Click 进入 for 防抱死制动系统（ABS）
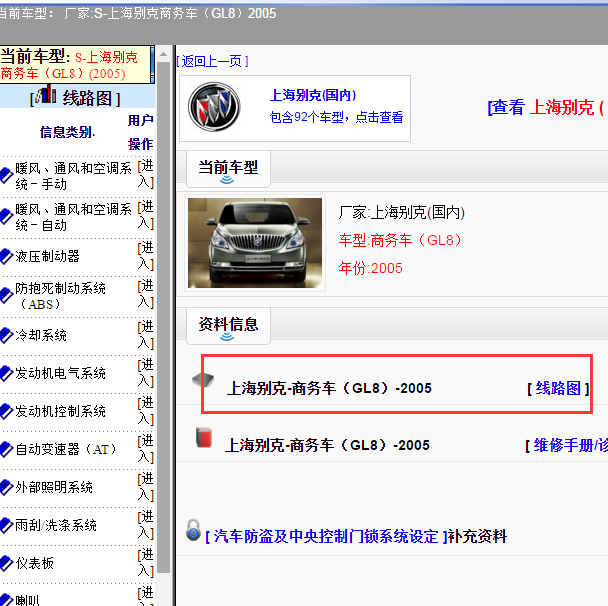 (x=145, y=294)
